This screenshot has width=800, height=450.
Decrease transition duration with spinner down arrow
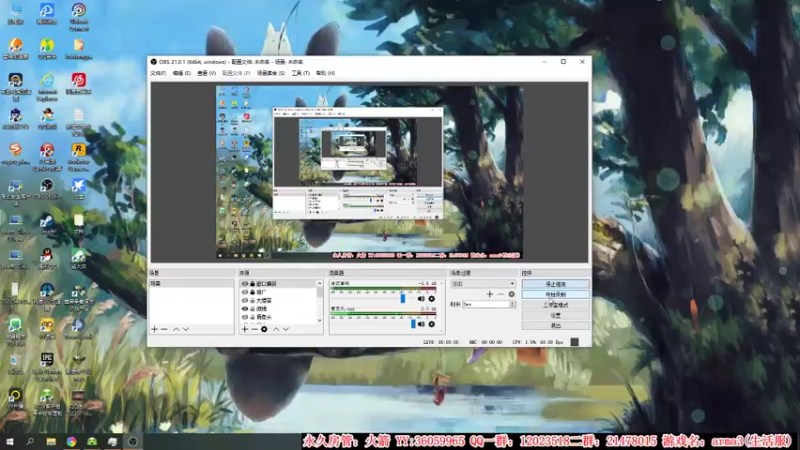tap(512, 306)
